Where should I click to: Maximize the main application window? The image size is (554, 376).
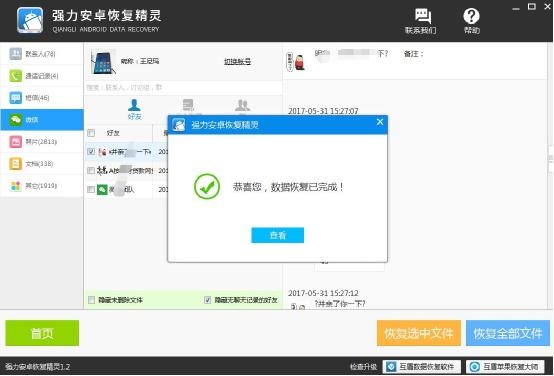click(531, 6)
